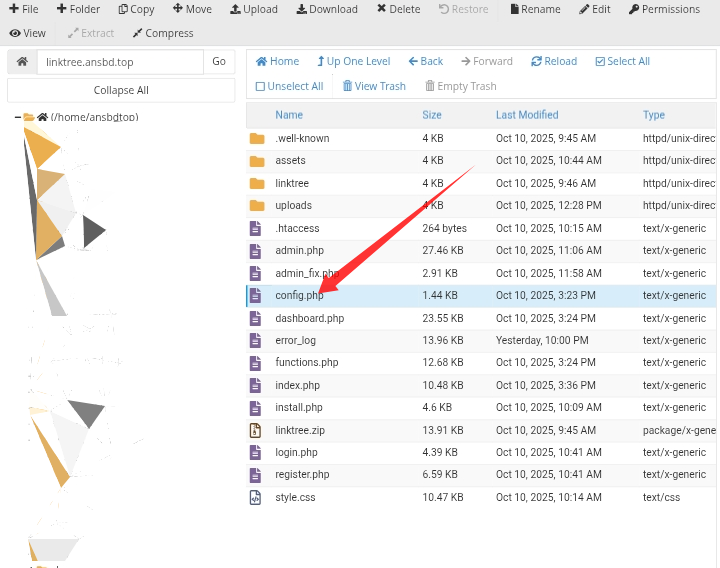Select the linktree.zip archive file icon
Viewport: 720px width, 568px height.
[x=256, y=430]
